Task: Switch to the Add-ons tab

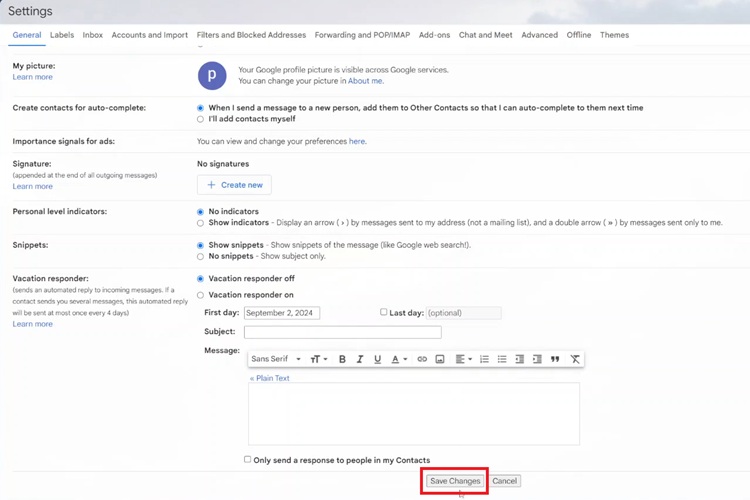Action: click(434, 35)
